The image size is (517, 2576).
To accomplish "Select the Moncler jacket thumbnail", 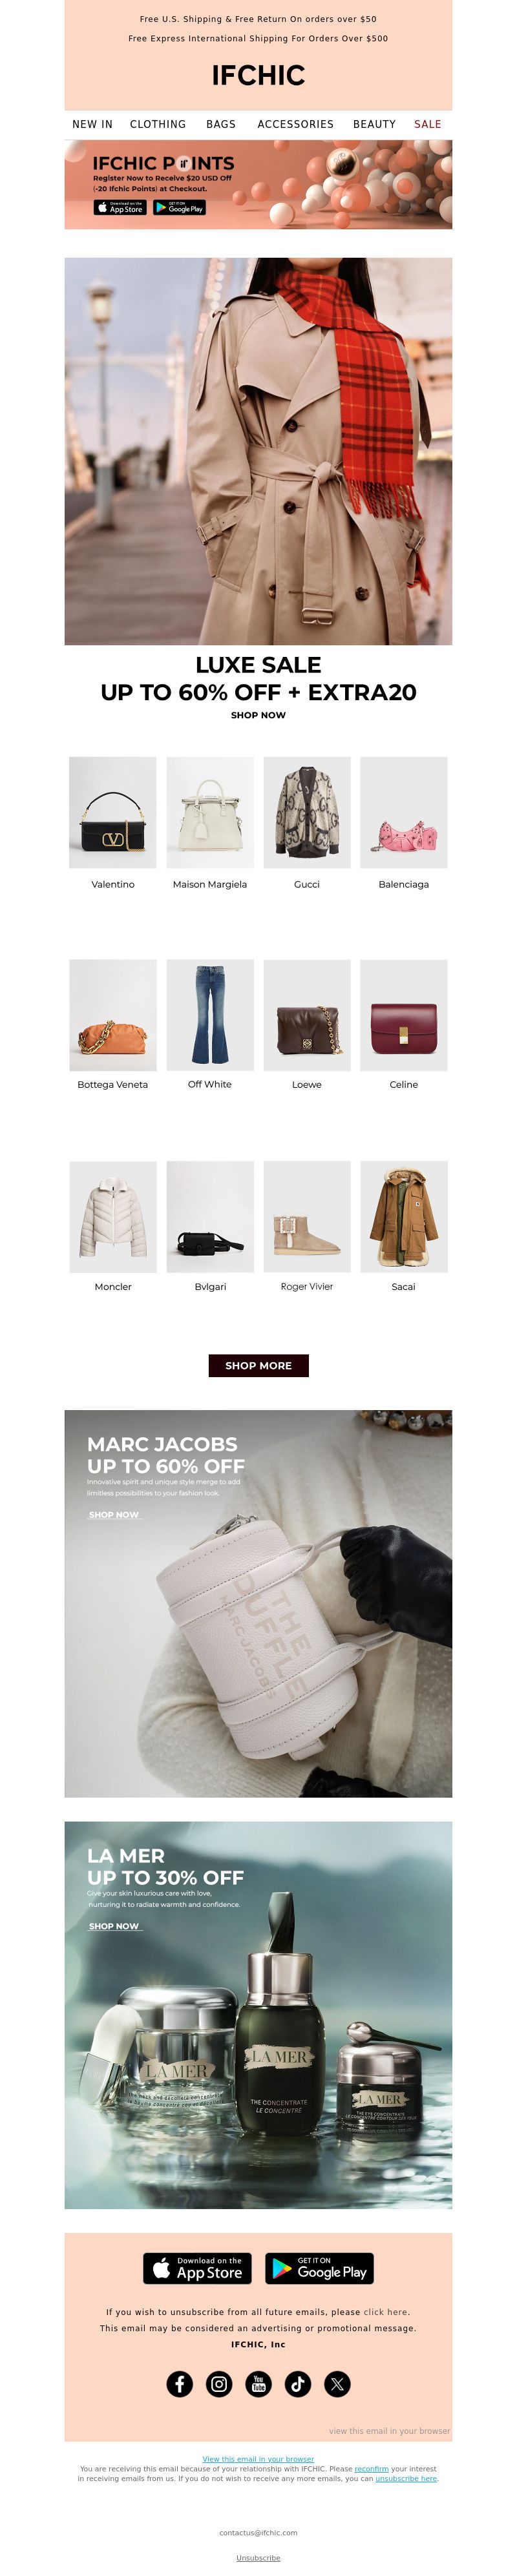I will tap(113, 1216).
